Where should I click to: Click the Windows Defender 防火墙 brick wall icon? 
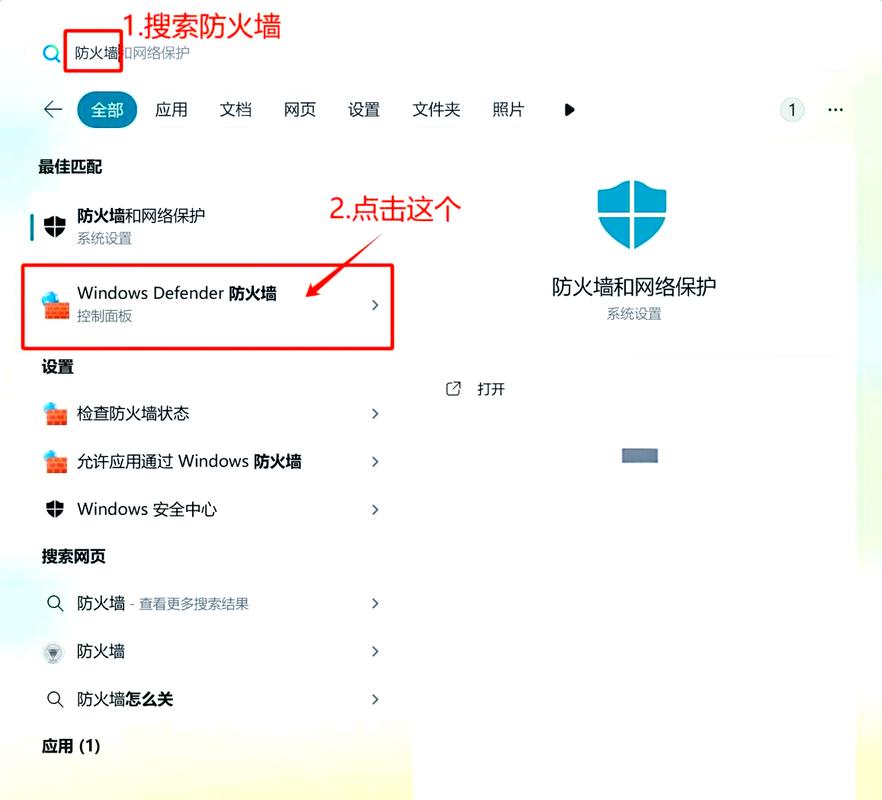coord(56,305)
